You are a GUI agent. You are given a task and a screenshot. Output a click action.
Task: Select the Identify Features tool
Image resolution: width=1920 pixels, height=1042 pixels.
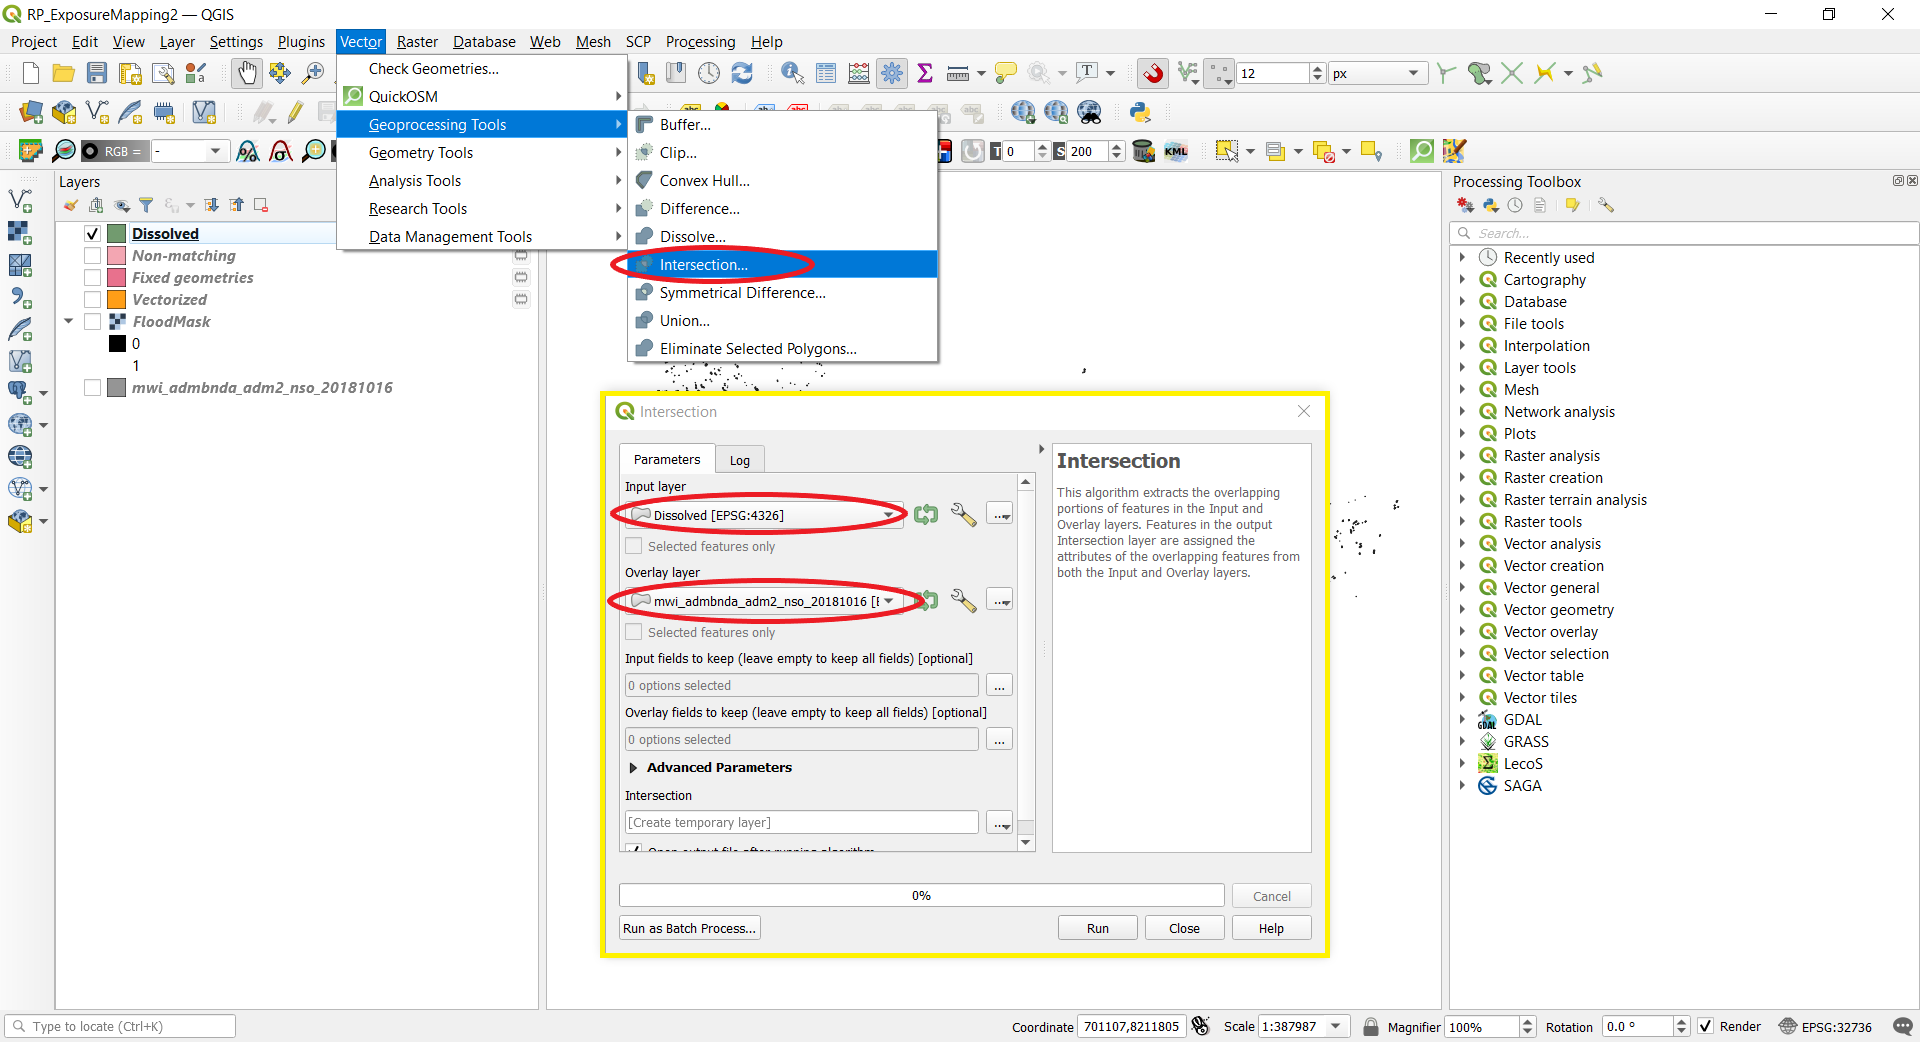[793, 73]
